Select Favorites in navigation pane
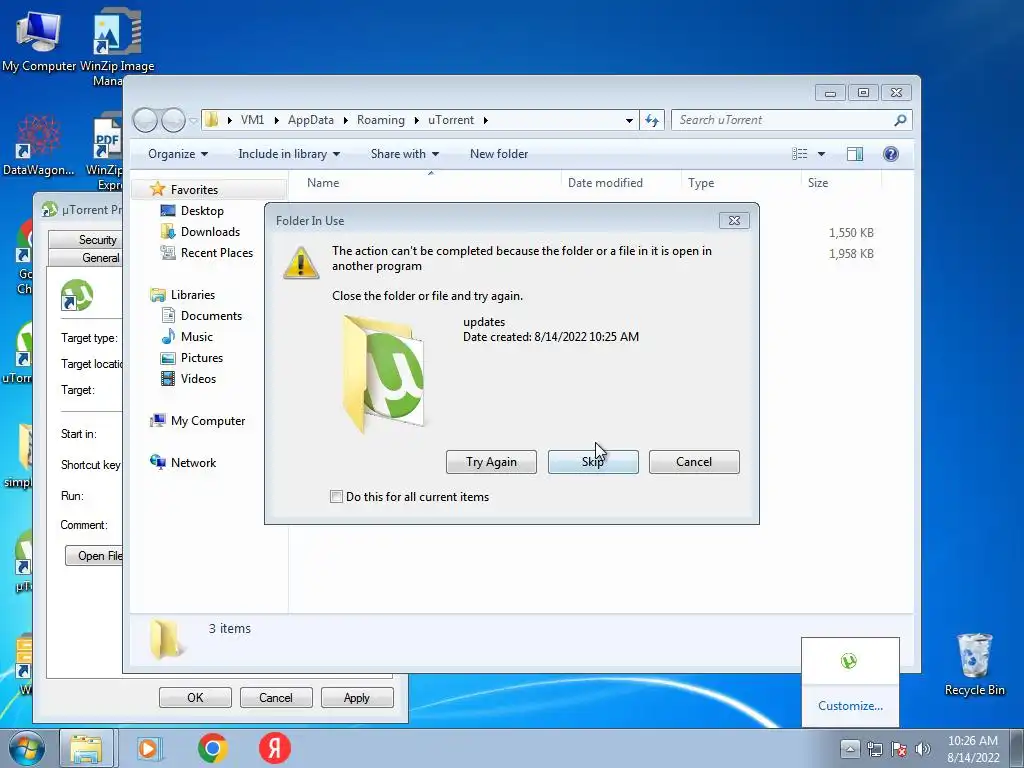The image size is (1024, 768). (x=194, y=190)
